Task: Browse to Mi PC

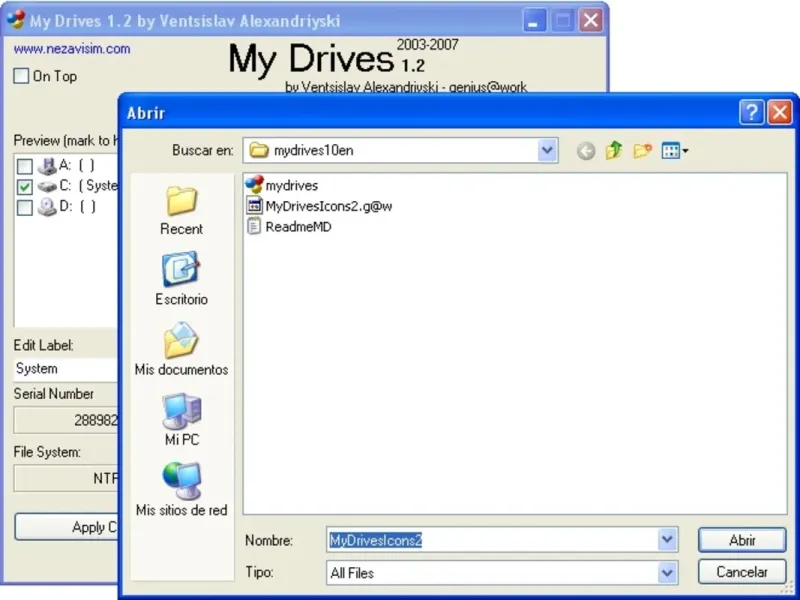Action: (182, 419)
